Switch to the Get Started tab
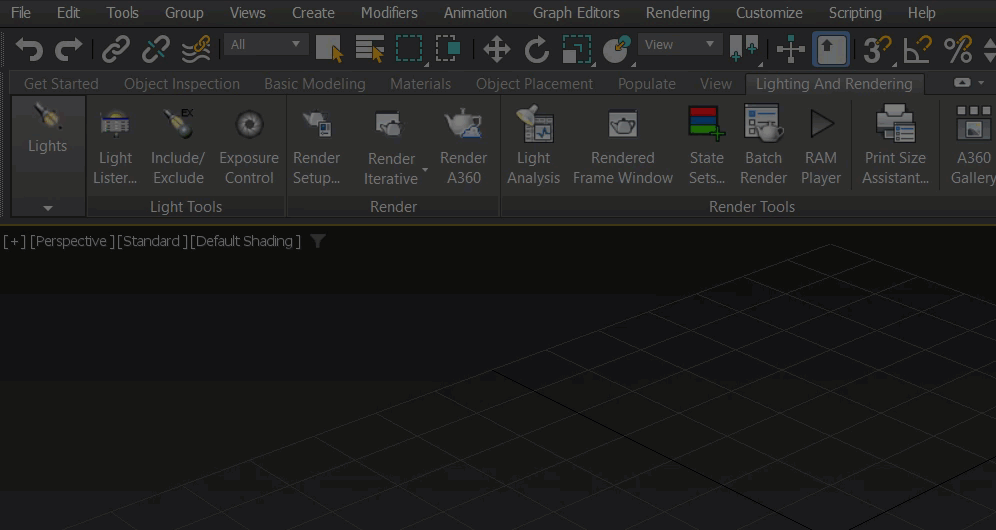 (61, 84)
